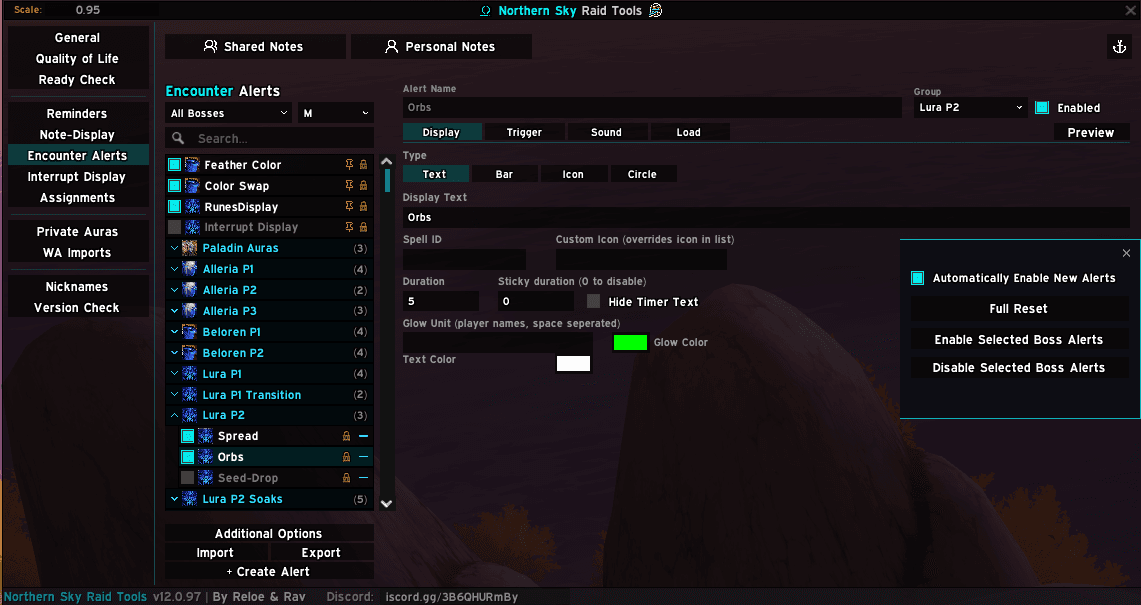This screenshot has width=1141, height=605.
Task: Click the Alleria P1 boss icon
Action: pyautogui.click(x=189, y=269)
